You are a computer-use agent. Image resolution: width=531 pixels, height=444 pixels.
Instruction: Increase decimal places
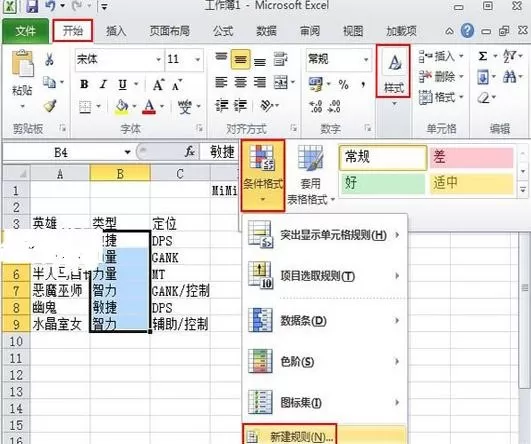tap(316, 106)
